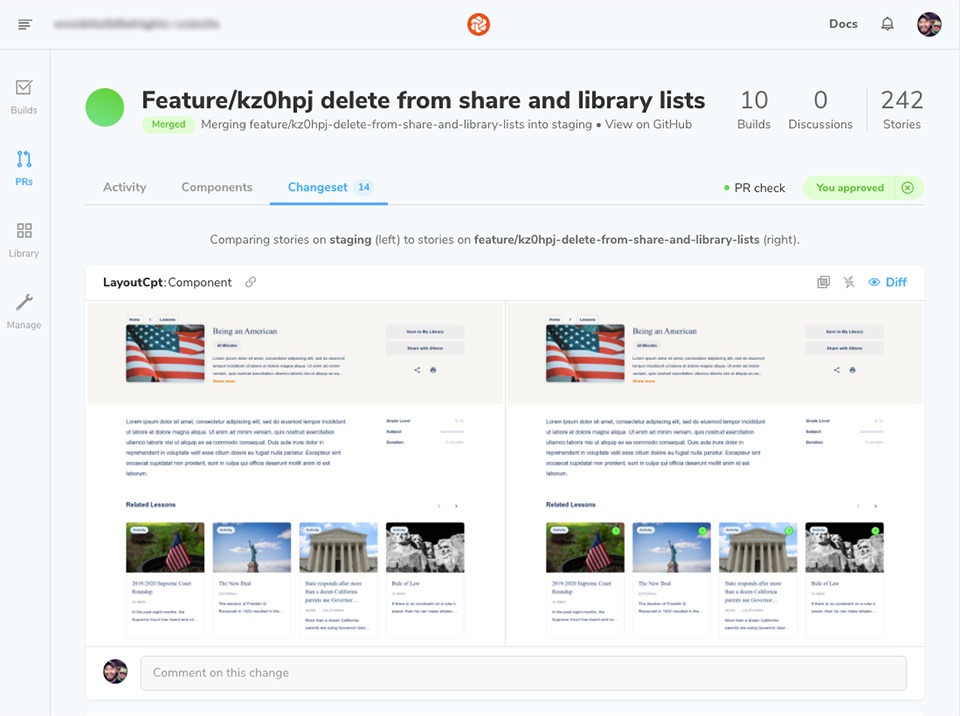This screenshot has width=960, height=716.
Task: Open the PR check status details
Action: click(754, 188)
